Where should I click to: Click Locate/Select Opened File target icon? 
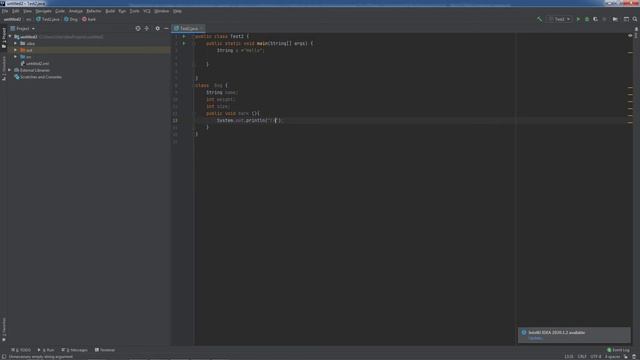(138, 29)
